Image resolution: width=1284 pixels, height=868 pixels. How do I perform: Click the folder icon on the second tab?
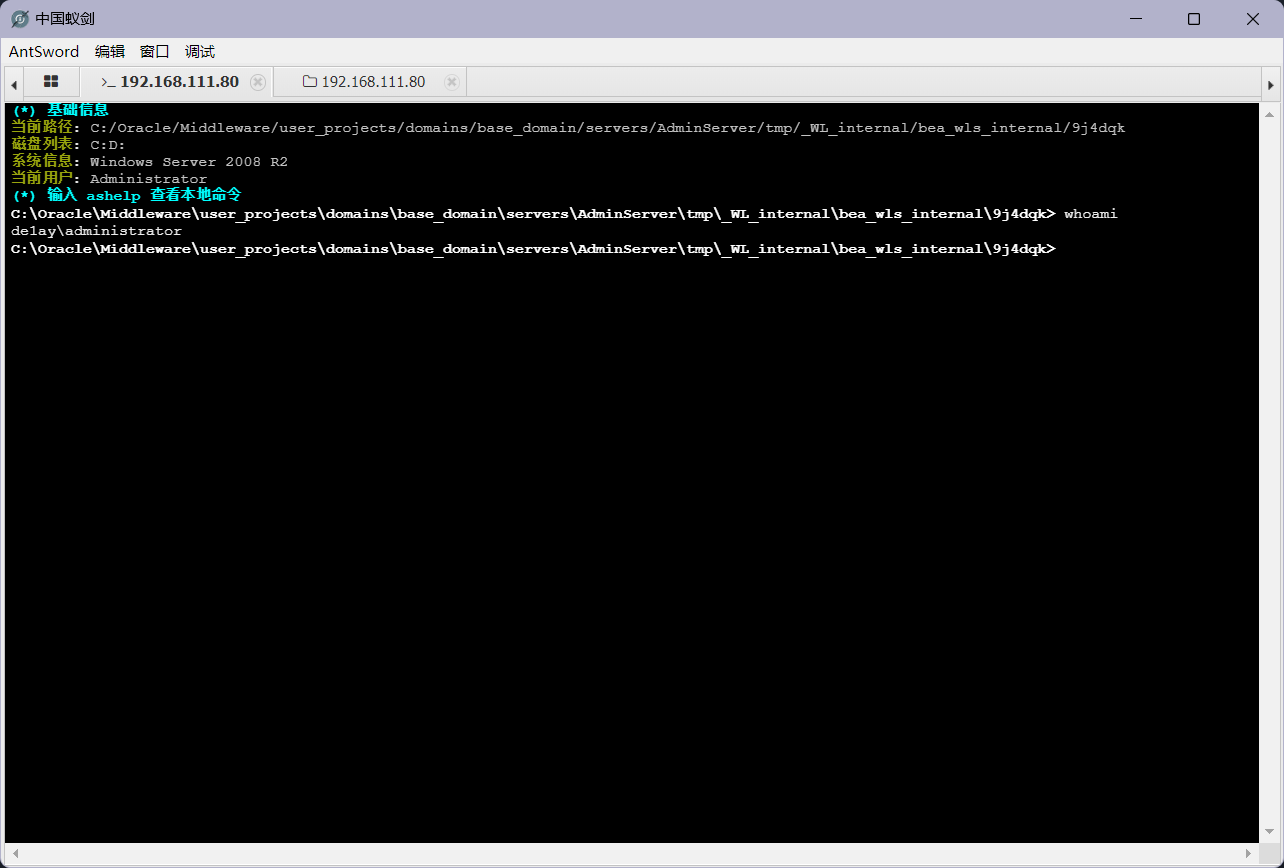(x=310, y=82)
